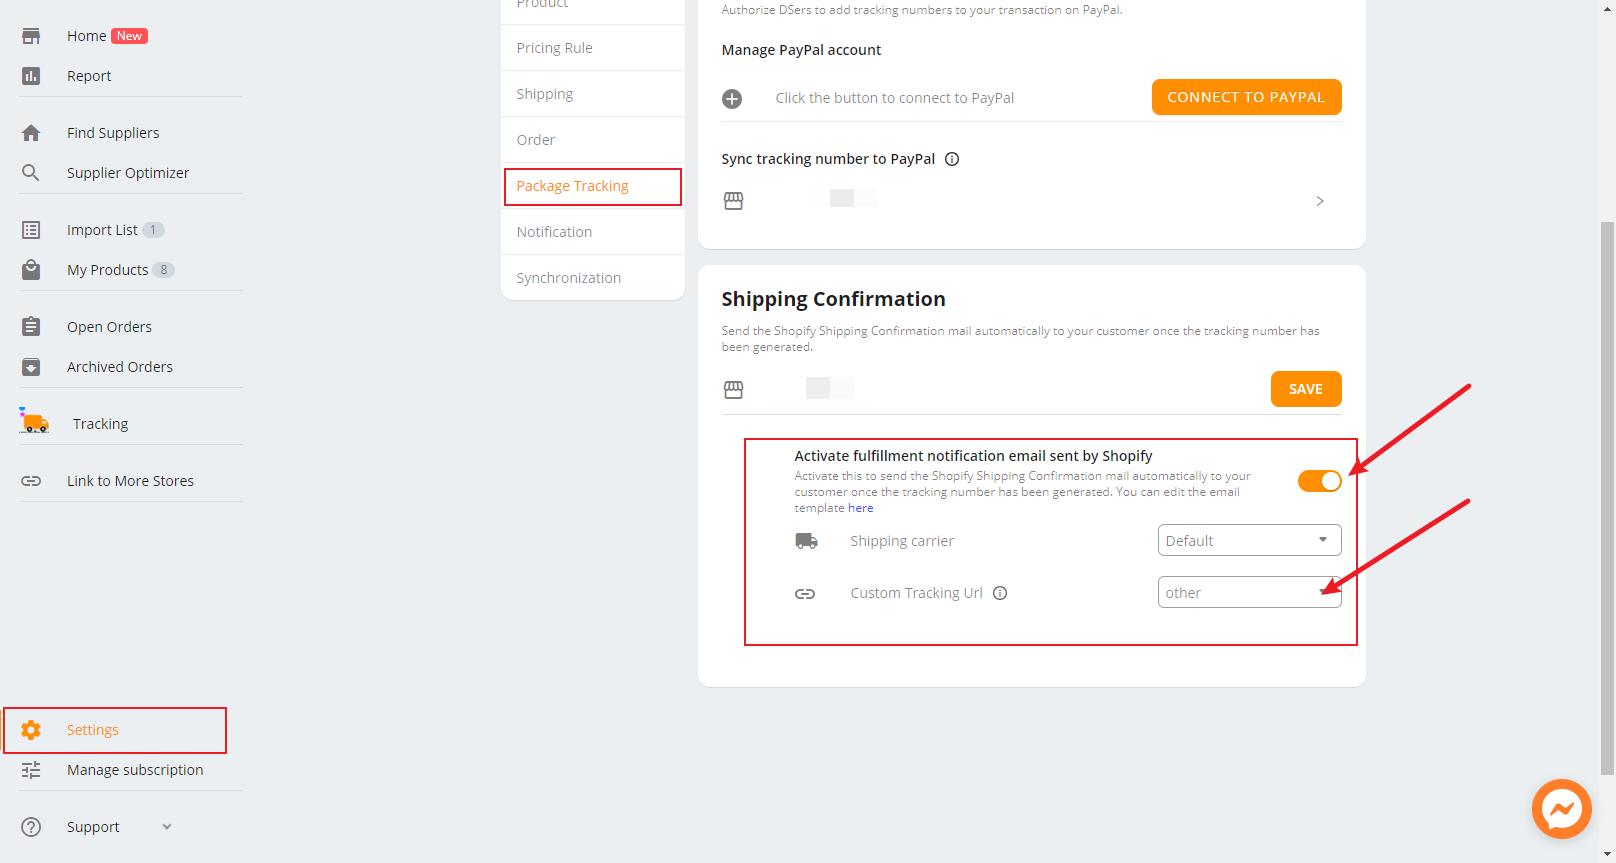Select the Package Tracking settings tab
1616x863 pixels.
click(593, 186)
